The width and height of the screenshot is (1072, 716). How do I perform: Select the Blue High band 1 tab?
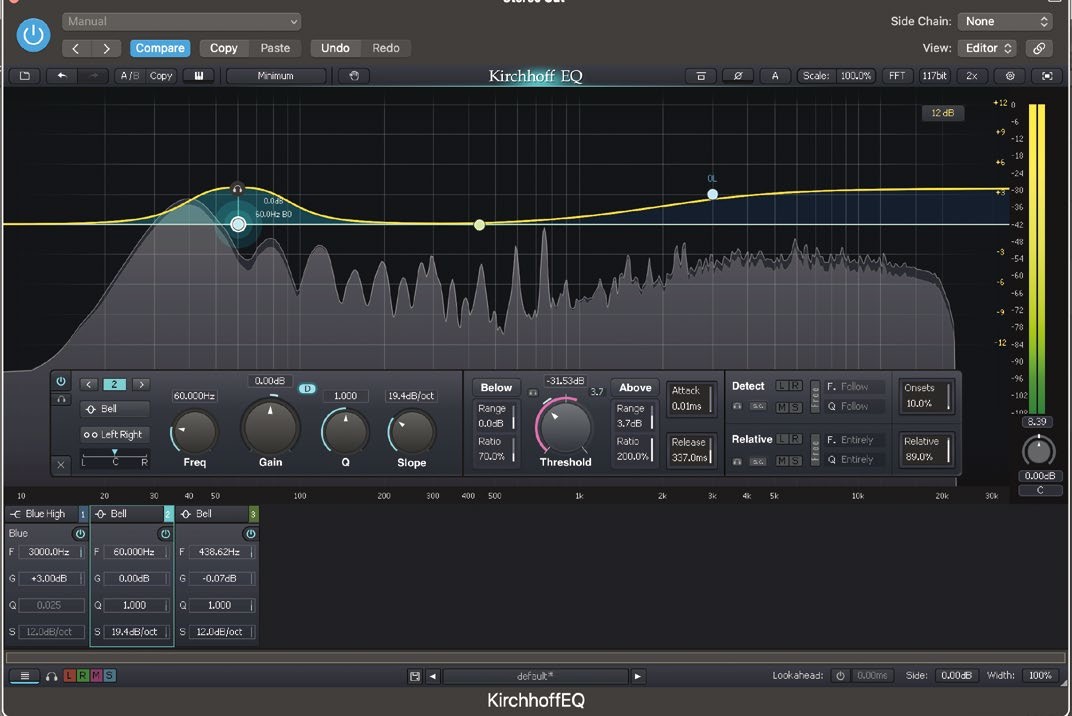[46, 514]
